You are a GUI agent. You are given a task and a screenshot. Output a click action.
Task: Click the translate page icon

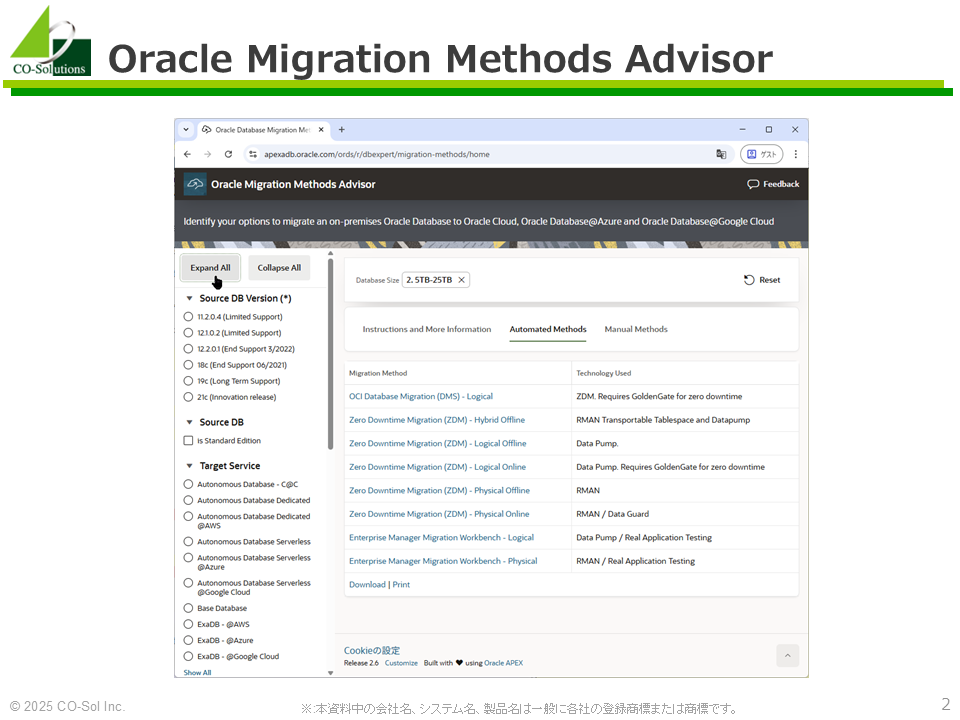click(721, 154)
